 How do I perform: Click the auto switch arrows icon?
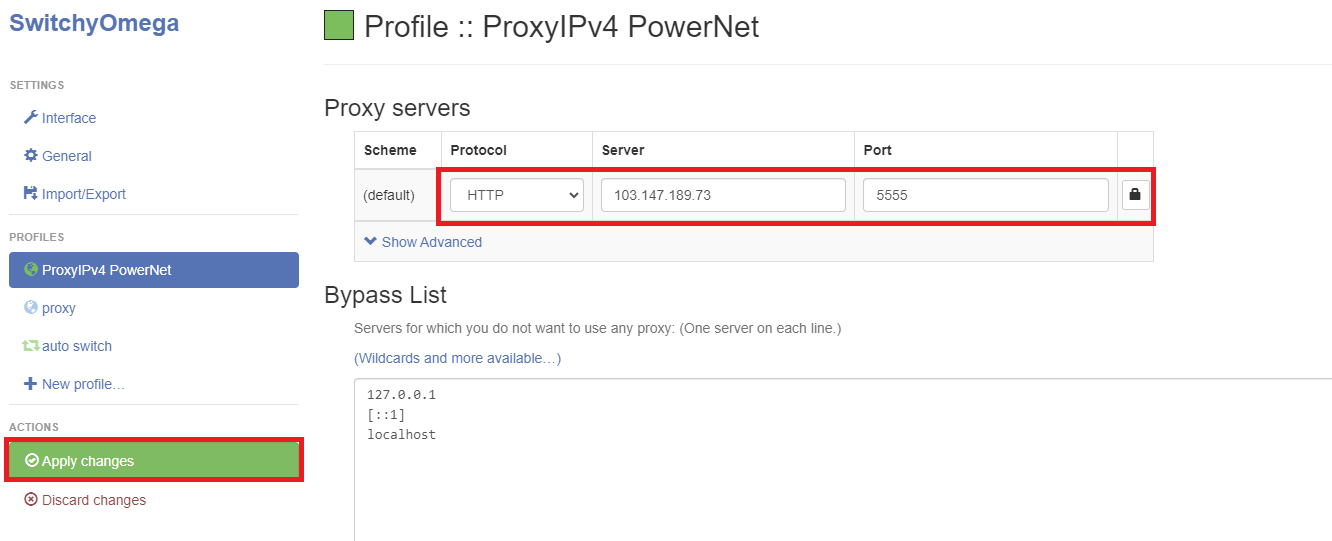(x=31, y=346)
